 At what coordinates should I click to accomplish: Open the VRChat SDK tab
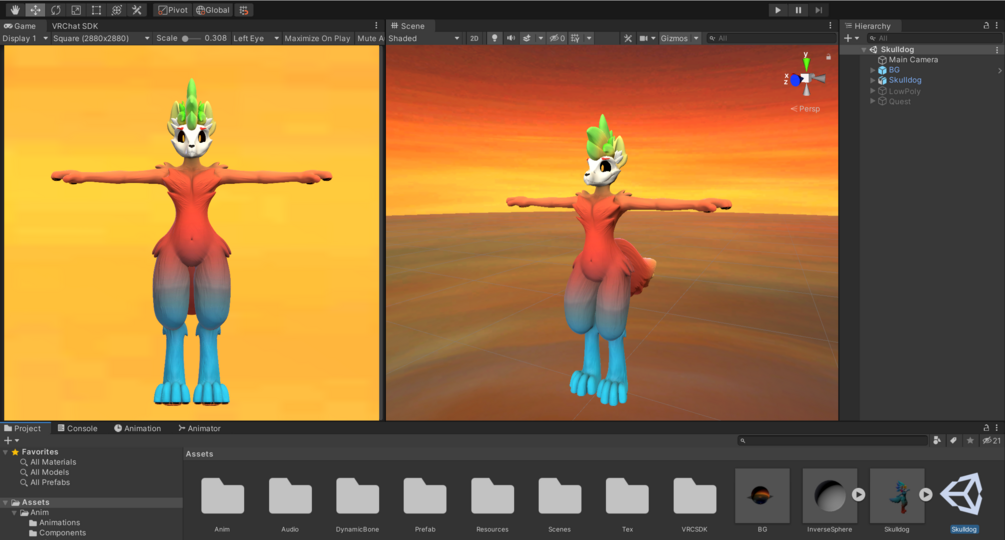(x=75, y=26)
